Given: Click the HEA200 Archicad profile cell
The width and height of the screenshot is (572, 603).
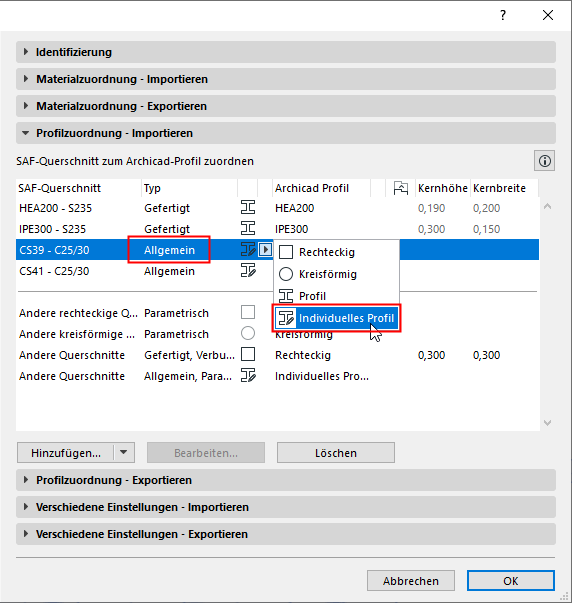Looking at the screenshot, I should (294, 208).
